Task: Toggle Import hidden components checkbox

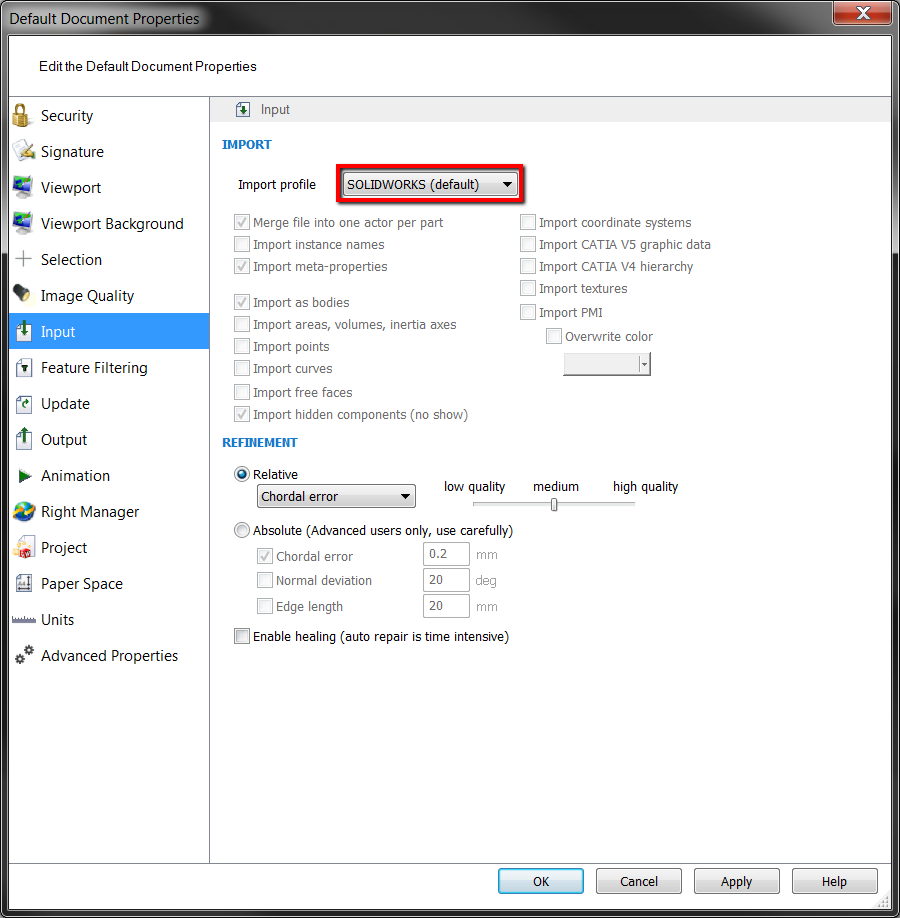Action: click(242, 415)
